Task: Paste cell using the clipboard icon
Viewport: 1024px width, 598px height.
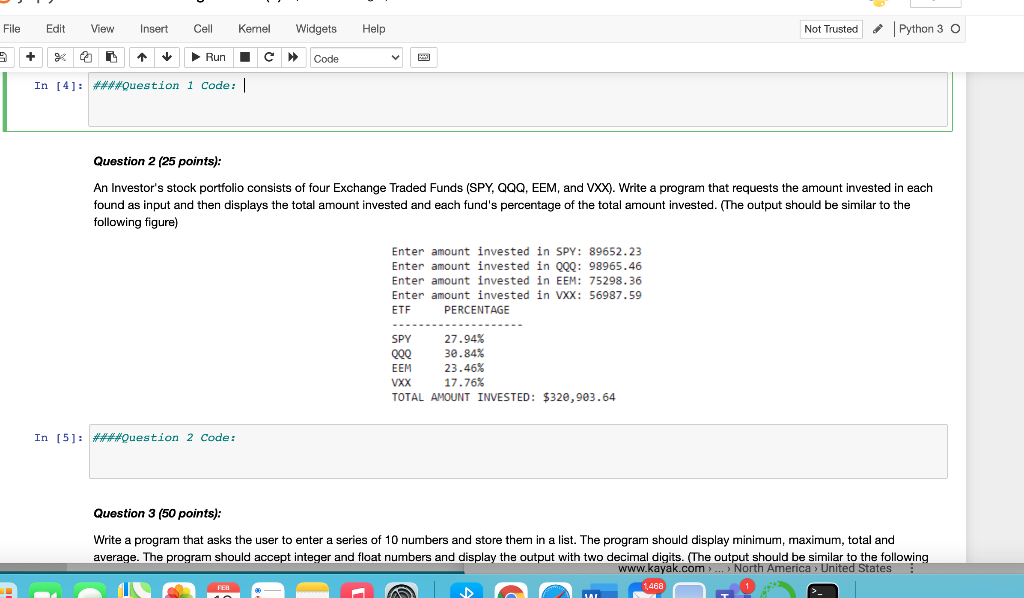Action: point(111,57)
